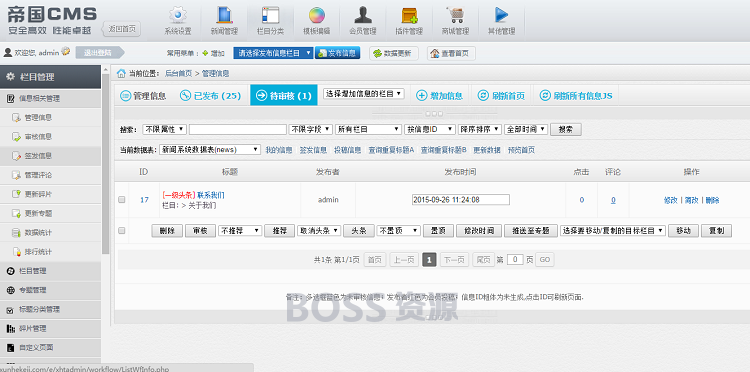750x372 pixels.
Task: Open 选择增加信息的栏目 dropdown
Action: (x=364, y=94)
